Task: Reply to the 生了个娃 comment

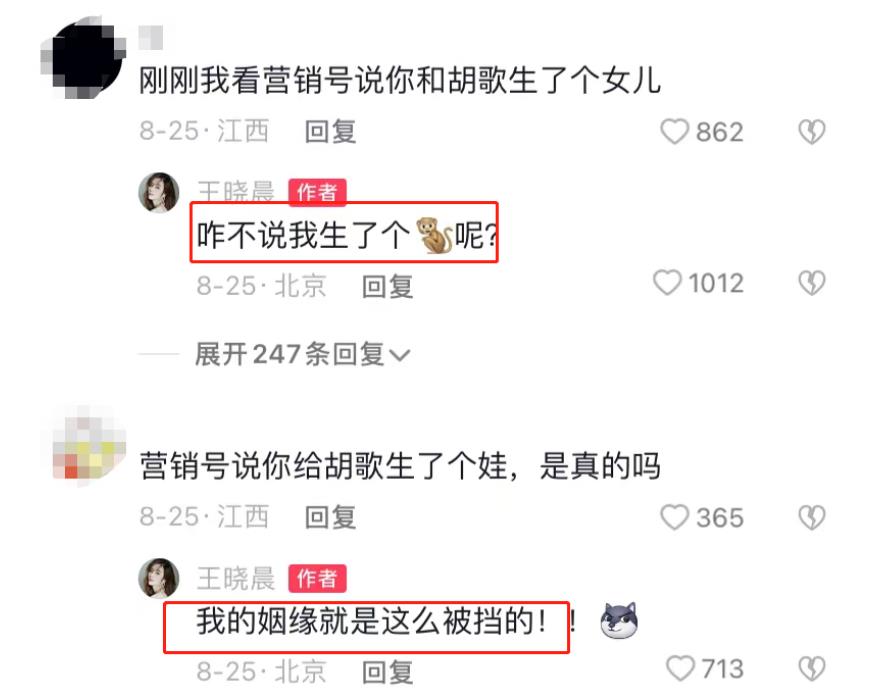Action: pos(330,517)
